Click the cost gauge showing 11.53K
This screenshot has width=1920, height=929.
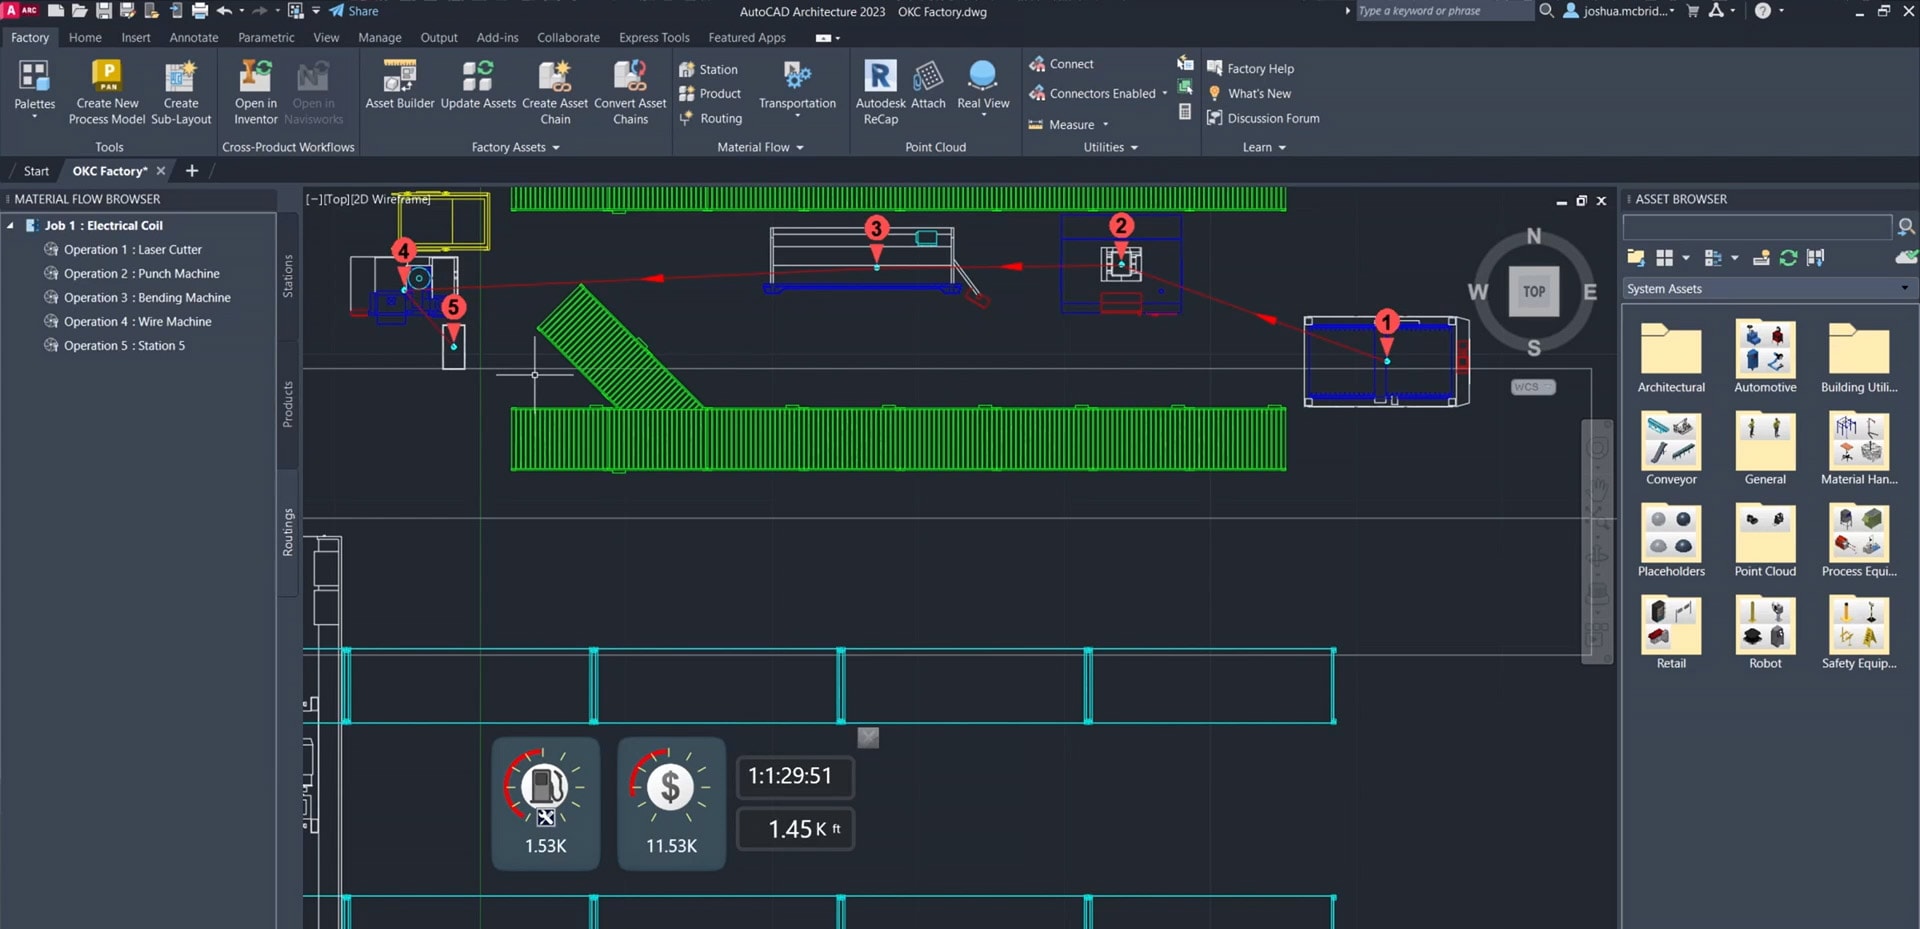670,802
